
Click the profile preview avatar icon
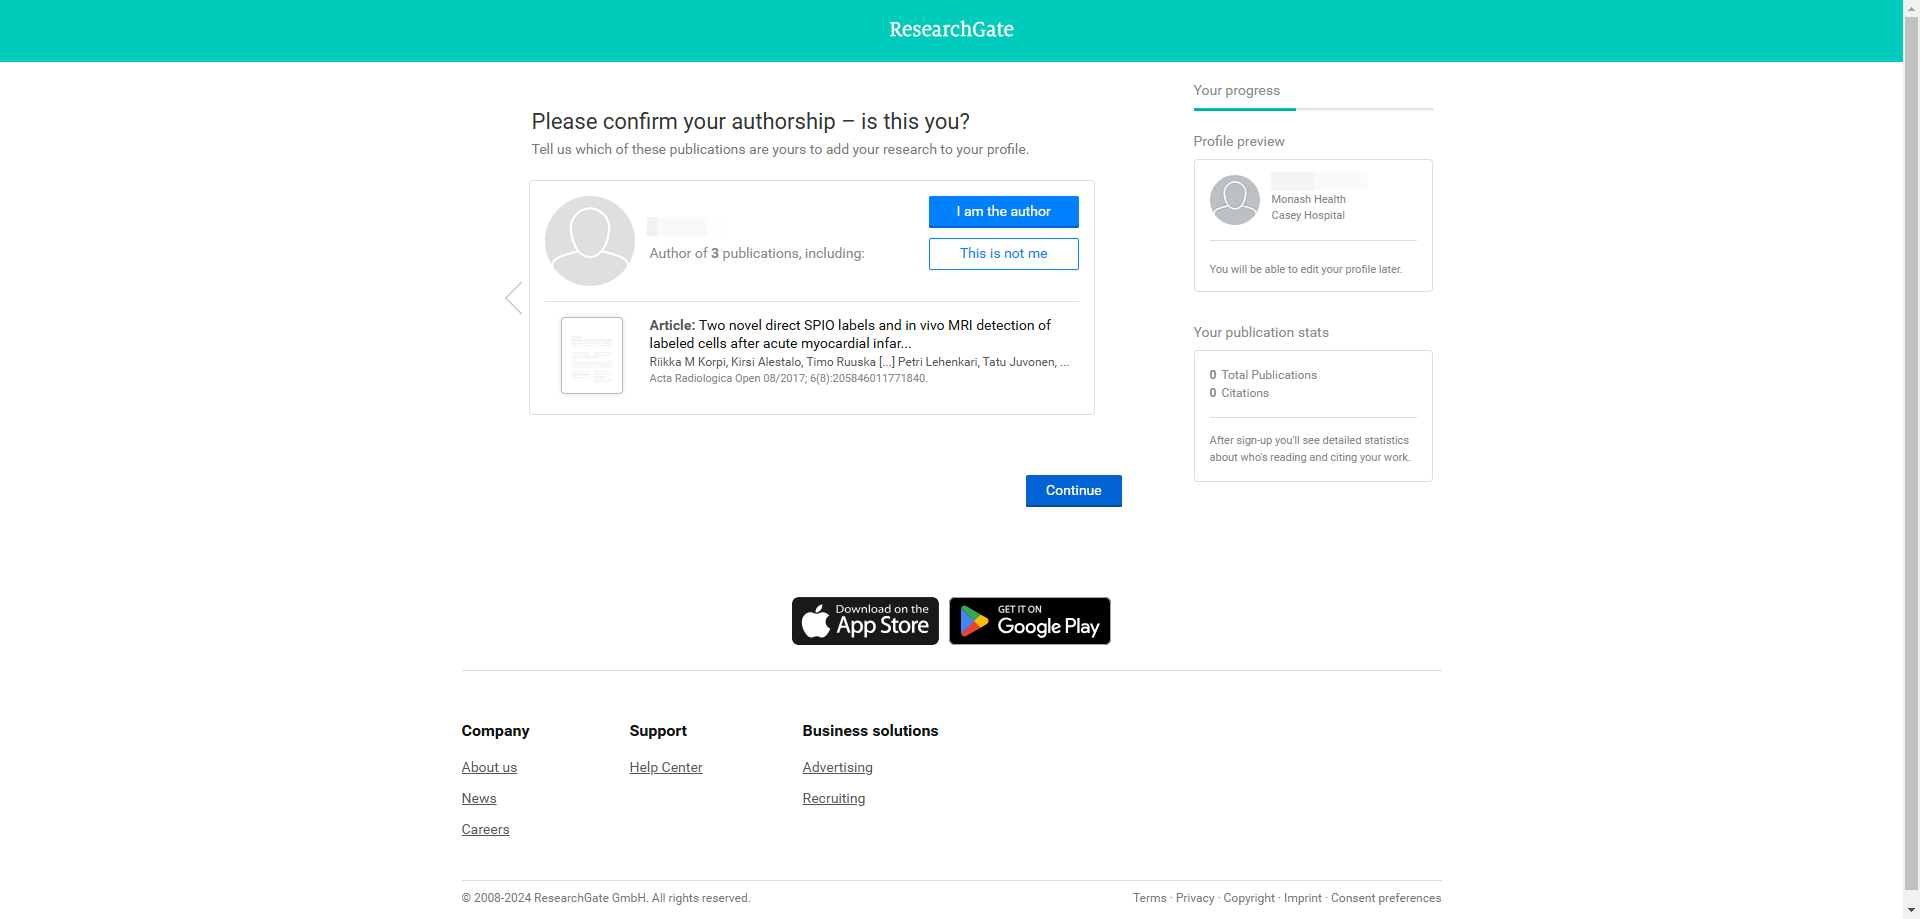[1235, 200]
